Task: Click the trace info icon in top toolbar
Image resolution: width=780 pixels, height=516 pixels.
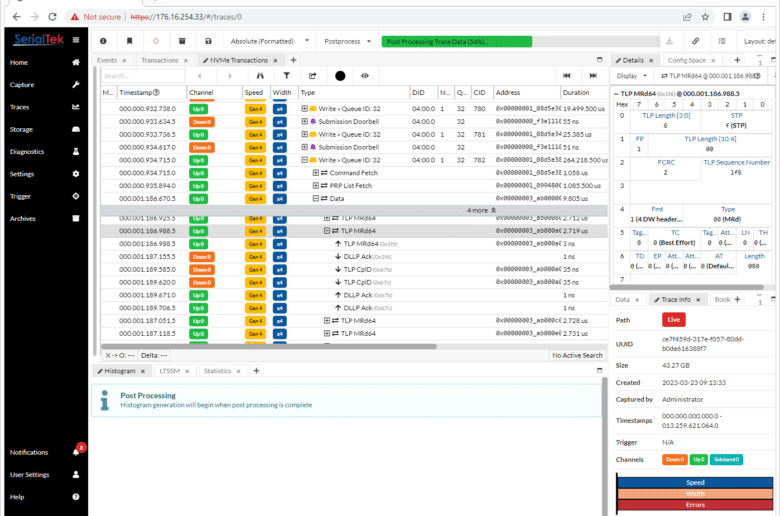Action: pyautogui.click(x=103, y=41)
